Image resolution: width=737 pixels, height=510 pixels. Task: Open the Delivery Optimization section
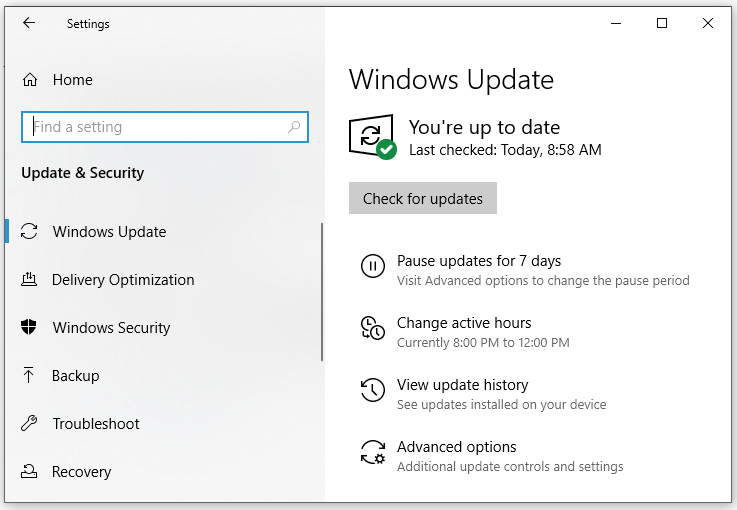pos(123,280)
